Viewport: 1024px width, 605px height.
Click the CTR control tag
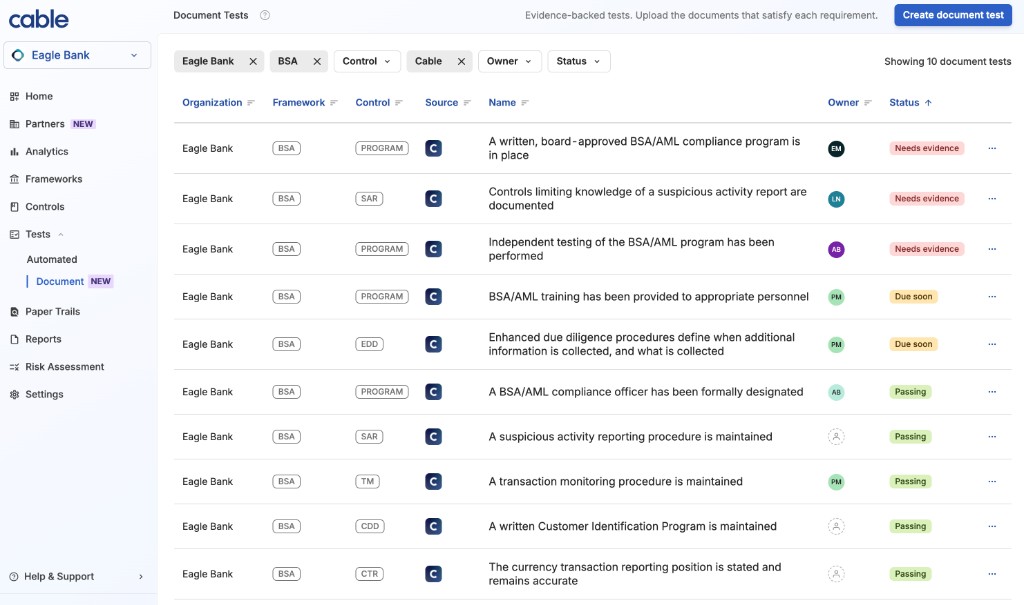(370, 574)
